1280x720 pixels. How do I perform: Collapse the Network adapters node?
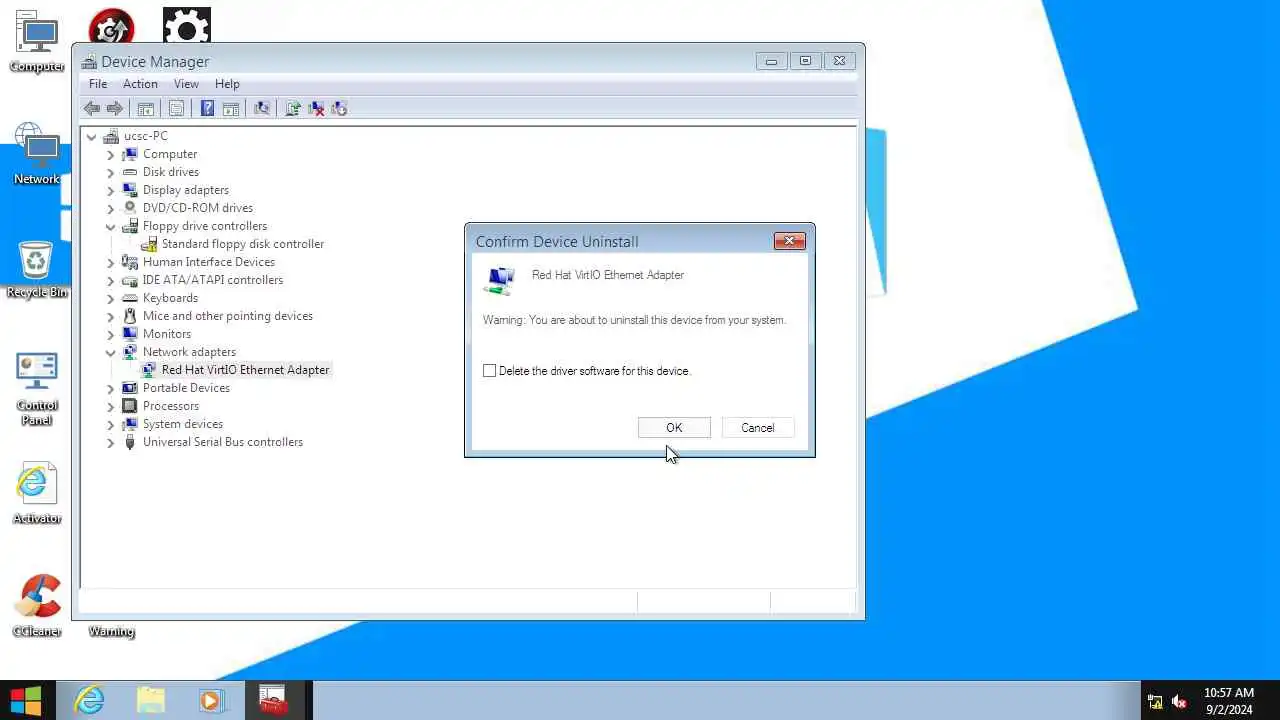point(111,352)
